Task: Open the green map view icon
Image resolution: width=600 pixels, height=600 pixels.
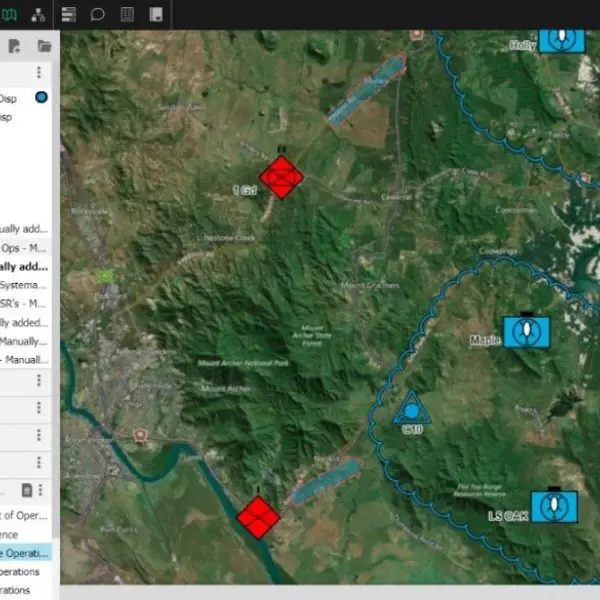Action: [9, 14]
